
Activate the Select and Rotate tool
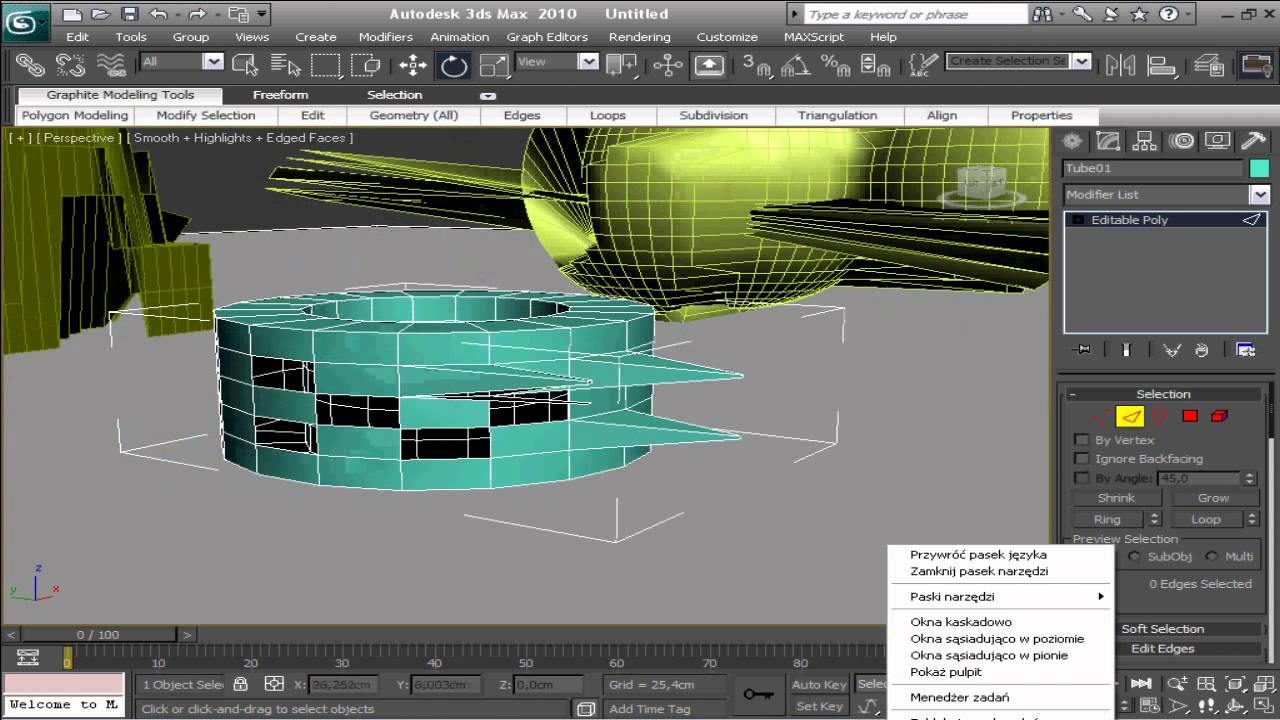tap(454, 66)
